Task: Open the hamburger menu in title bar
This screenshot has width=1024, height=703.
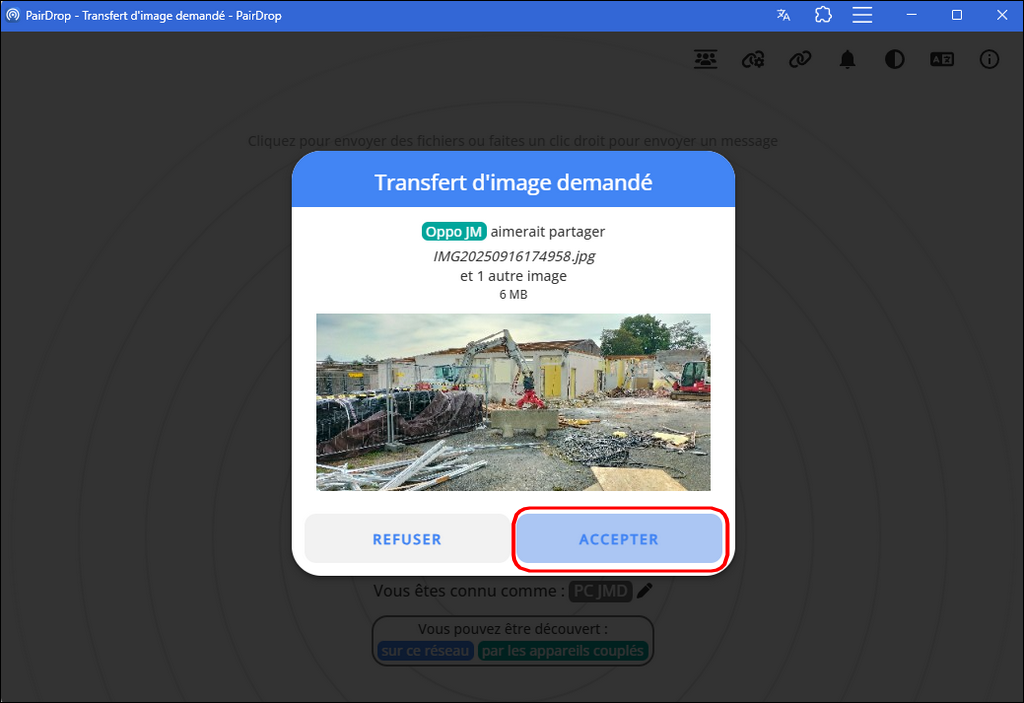Action: [x=863, y=15]
